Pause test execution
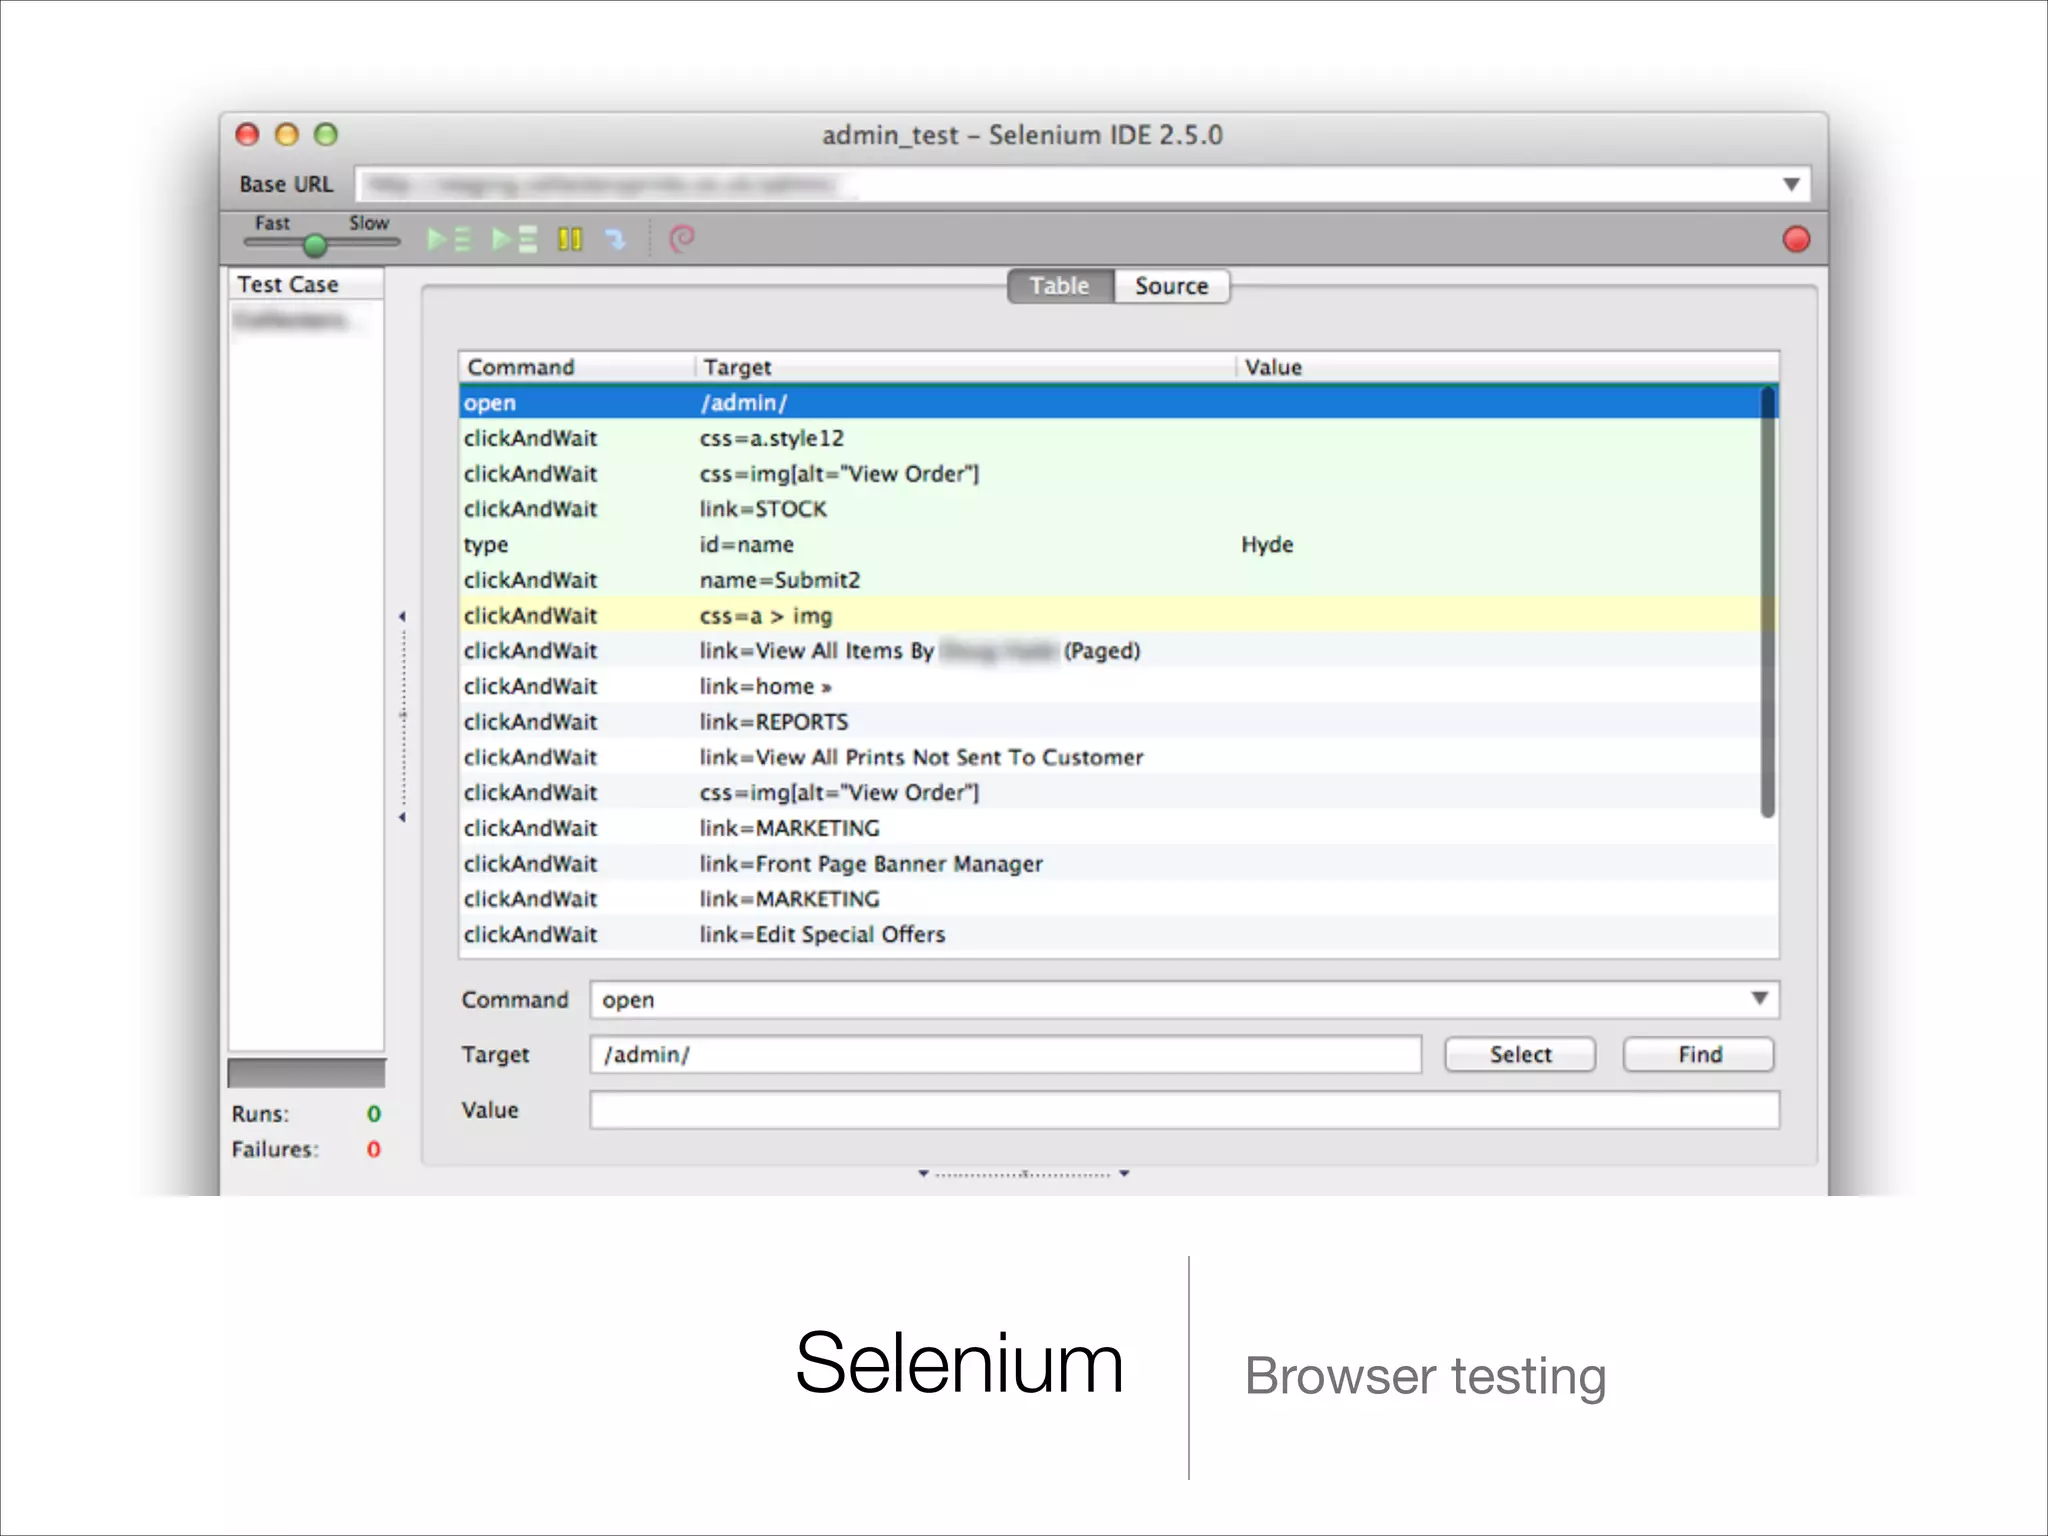This screenshot has width=2048, height=1536. [570, 239]
